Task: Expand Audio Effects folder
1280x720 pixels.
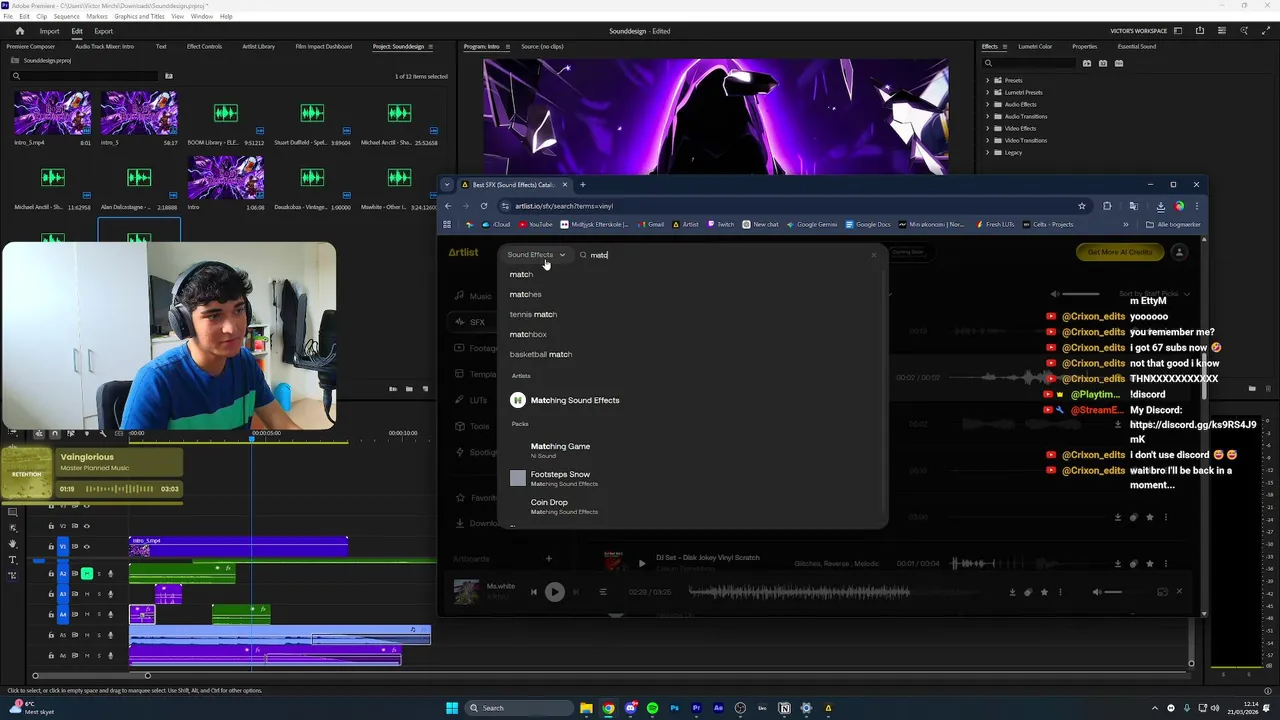Action: coord(988,104)
